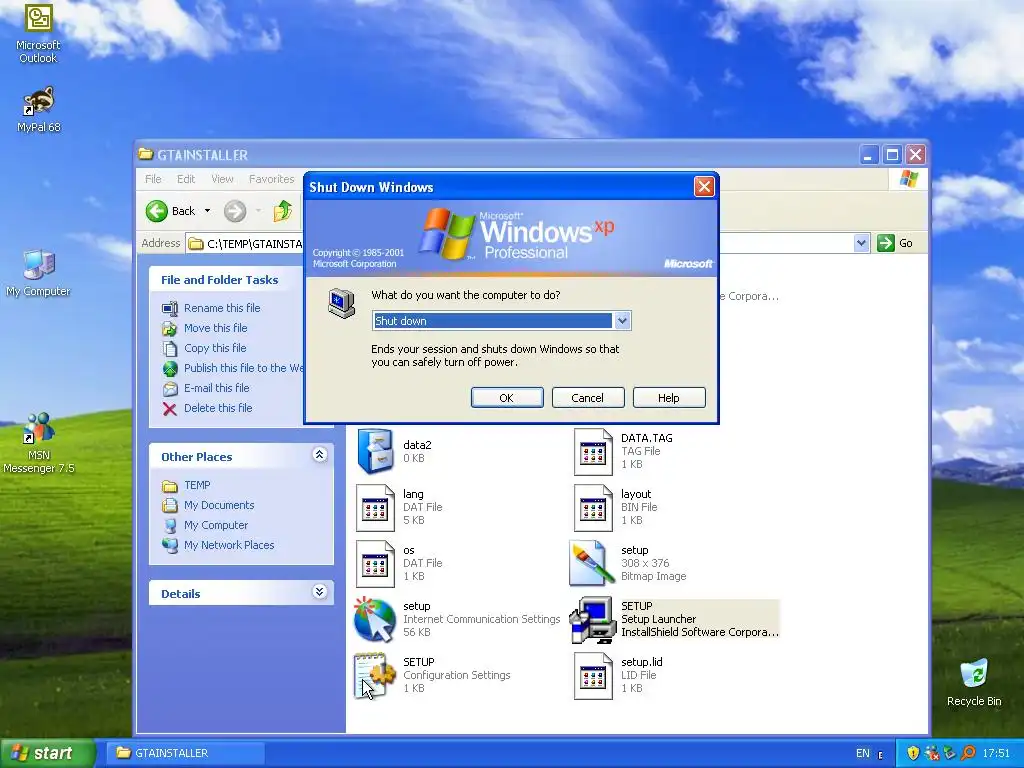
Task: Open the View menu
Action: [x=222, y=179]
